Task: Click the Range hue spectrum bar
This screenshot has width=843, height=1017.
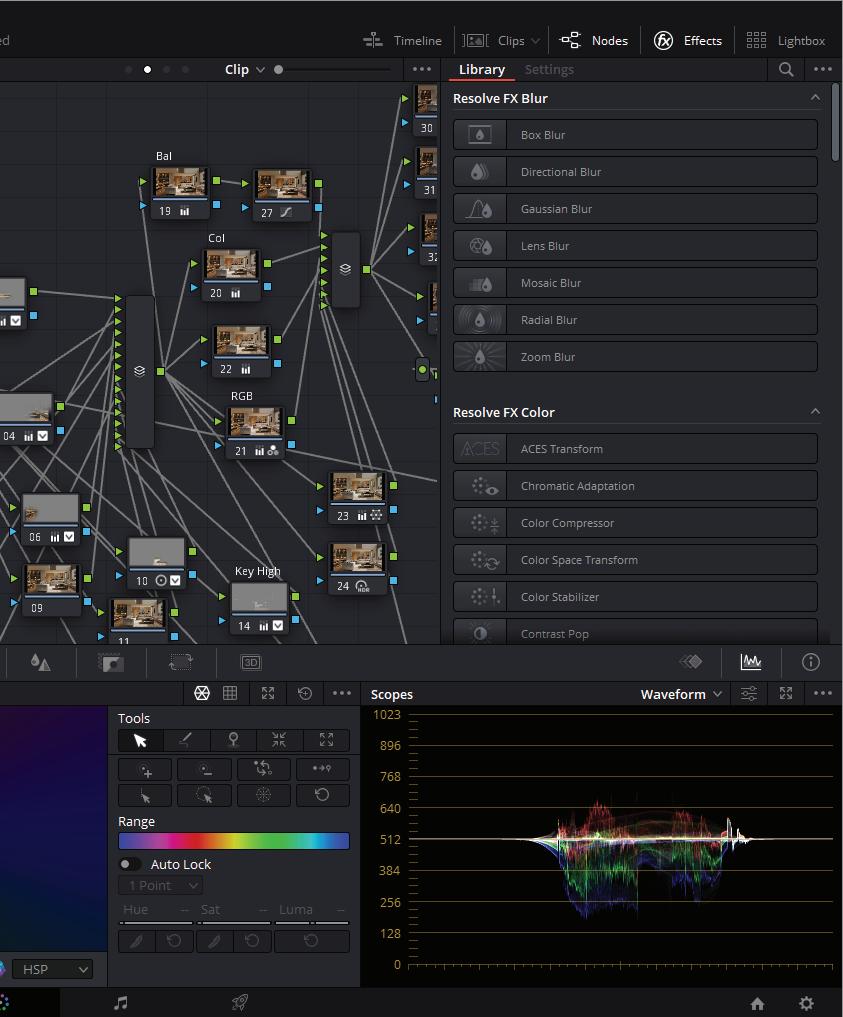Action: 234,841
